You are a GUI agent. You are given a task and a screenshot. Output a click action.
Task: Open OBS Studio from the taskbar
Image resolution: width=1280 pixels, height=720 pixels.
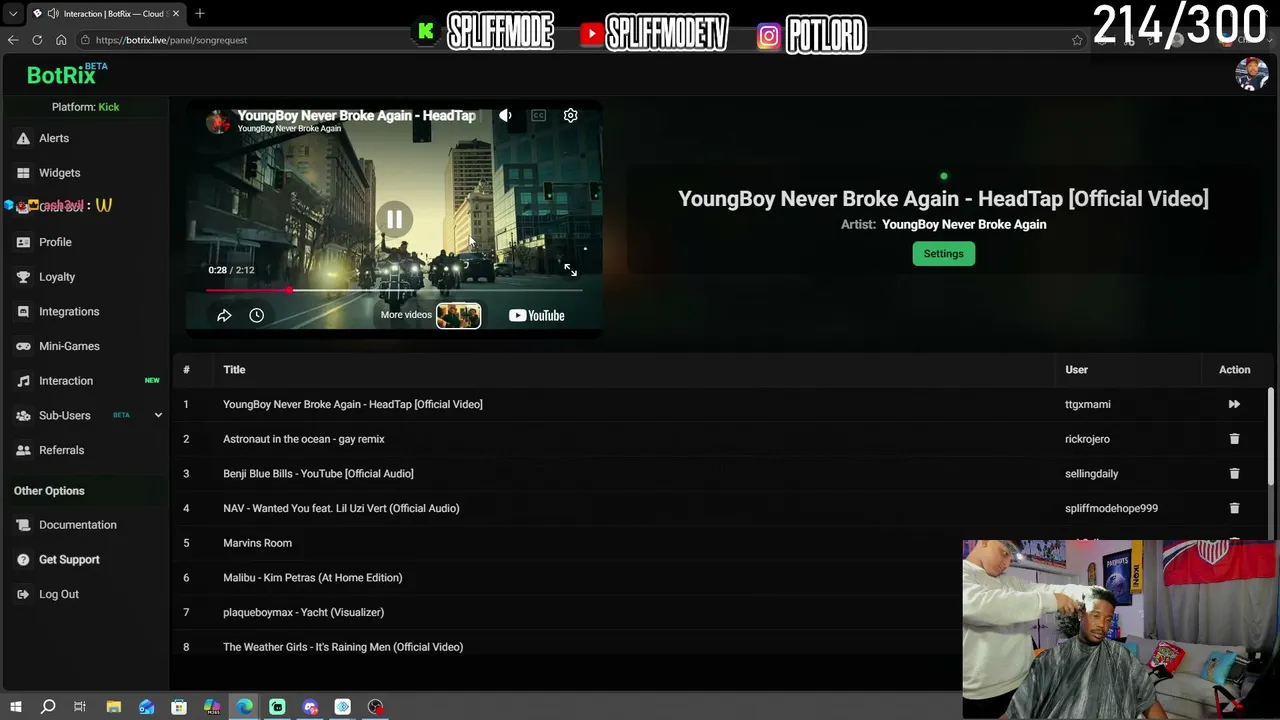[376, 707]
